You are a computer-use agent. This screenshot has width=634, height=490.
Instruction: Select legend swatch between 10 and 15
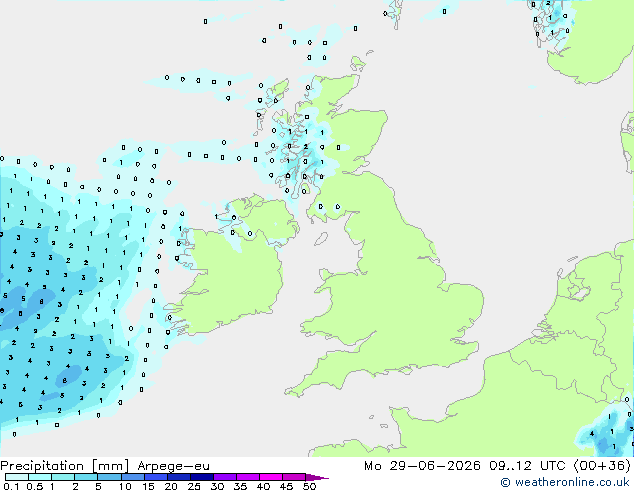[133, 477]
